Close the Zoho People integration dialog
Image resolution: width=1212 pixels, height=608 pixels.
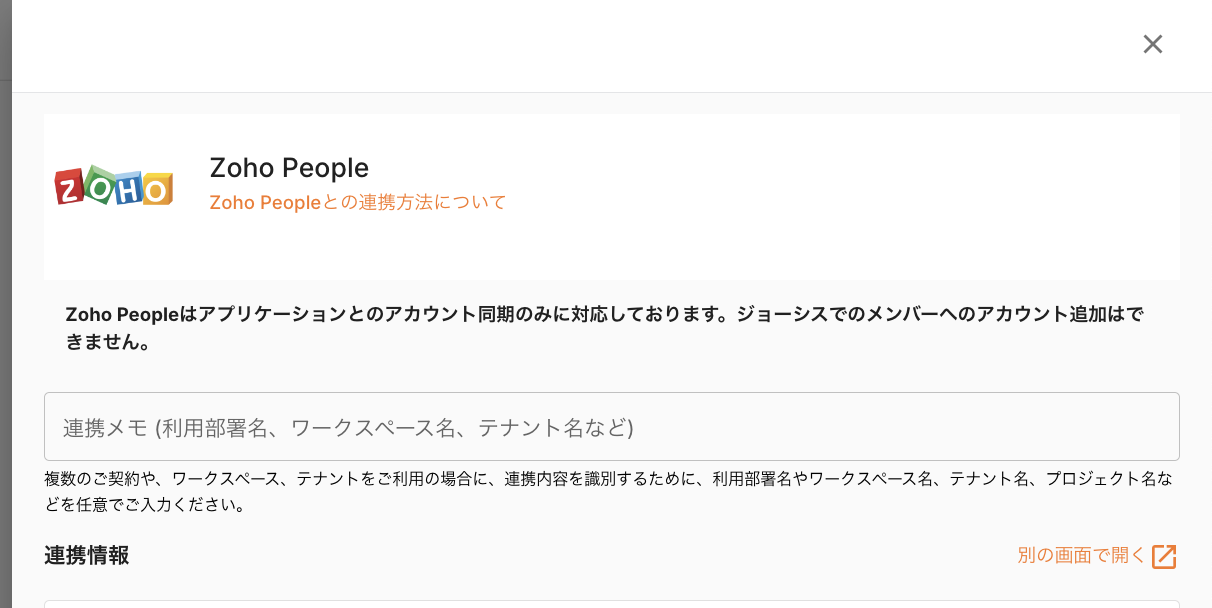tap(1153, 44)
